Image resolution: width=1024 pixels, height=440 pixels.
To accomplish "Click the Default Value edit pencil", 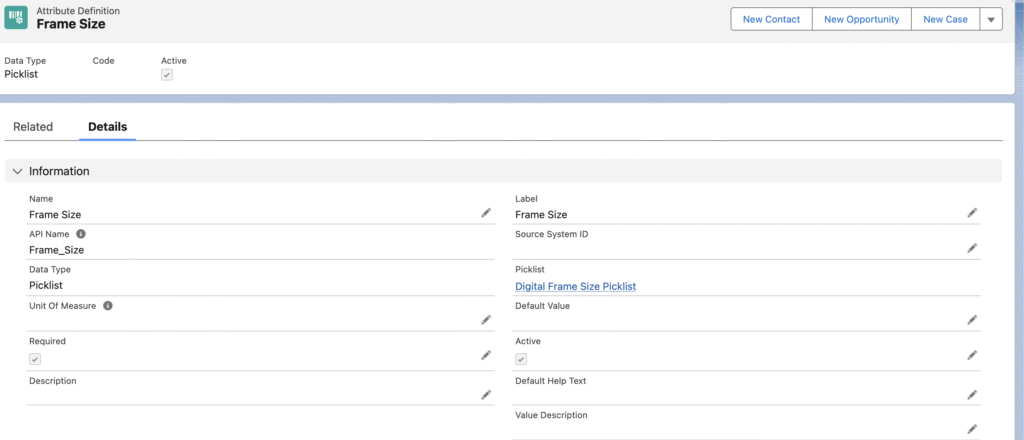I will (972, 320).
